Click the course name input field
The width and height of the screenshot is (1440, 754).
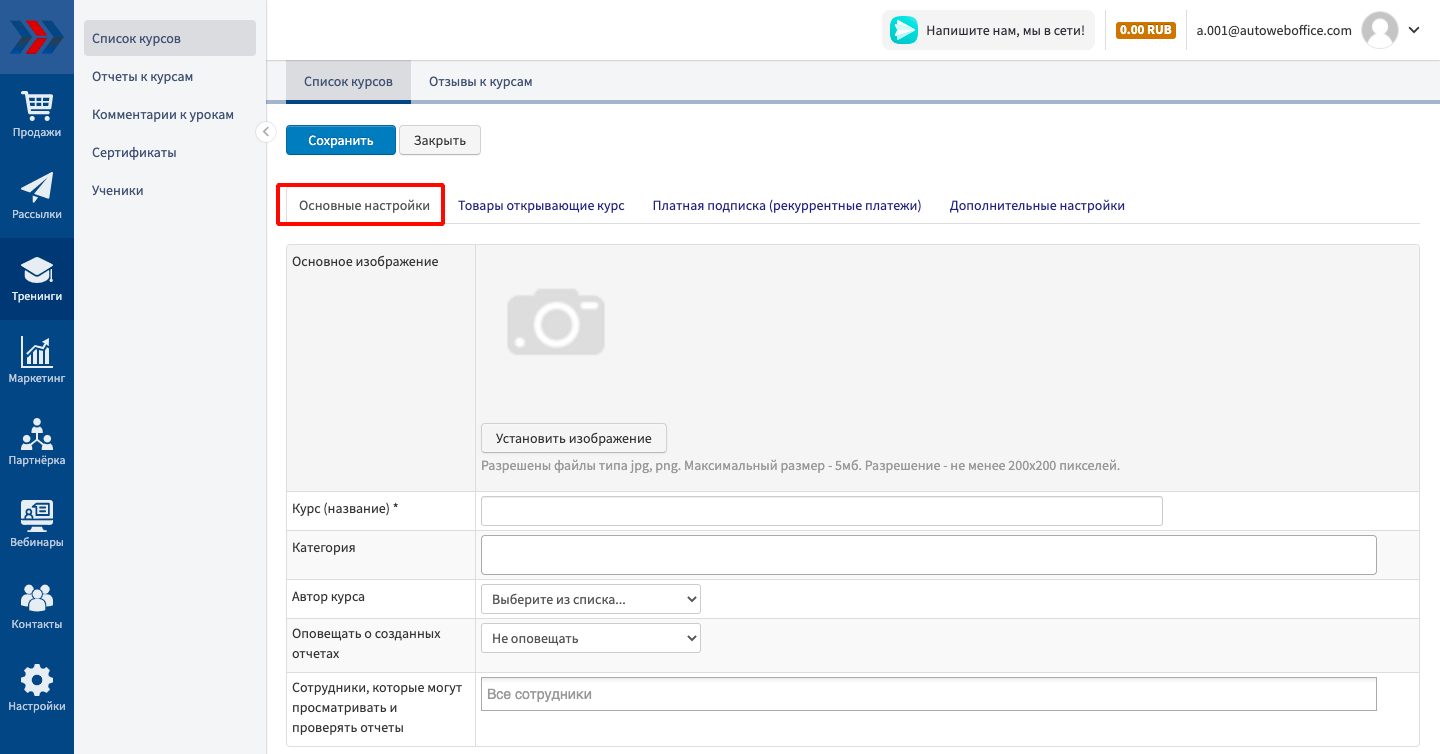coord(821,511)
